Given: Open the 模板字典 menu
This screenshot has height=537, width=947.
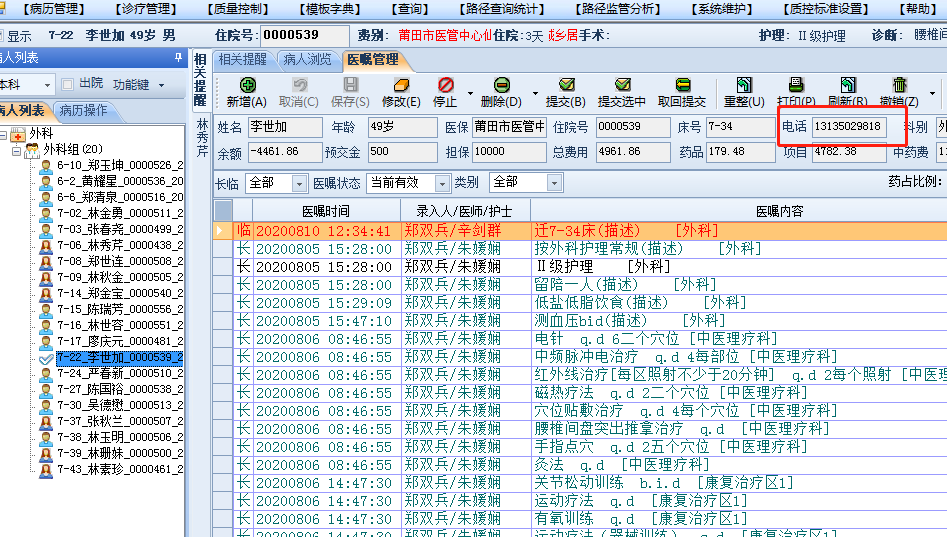Looking at the screenshot, I should 329,9.
